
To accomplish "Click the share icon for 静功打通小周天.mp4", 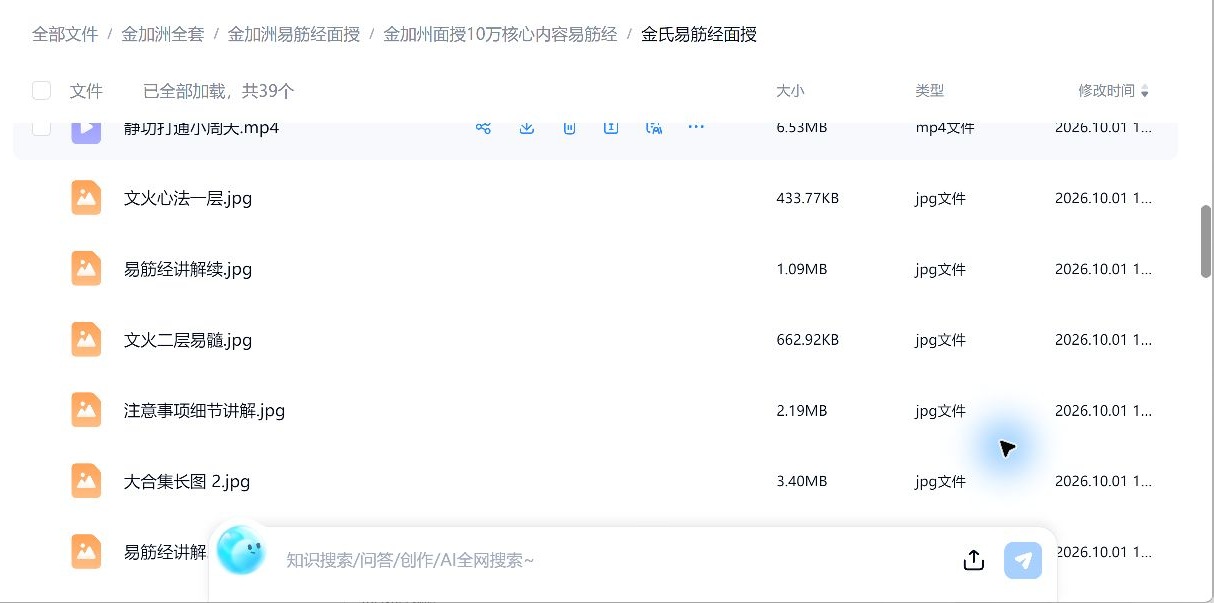I will (484, 128).
